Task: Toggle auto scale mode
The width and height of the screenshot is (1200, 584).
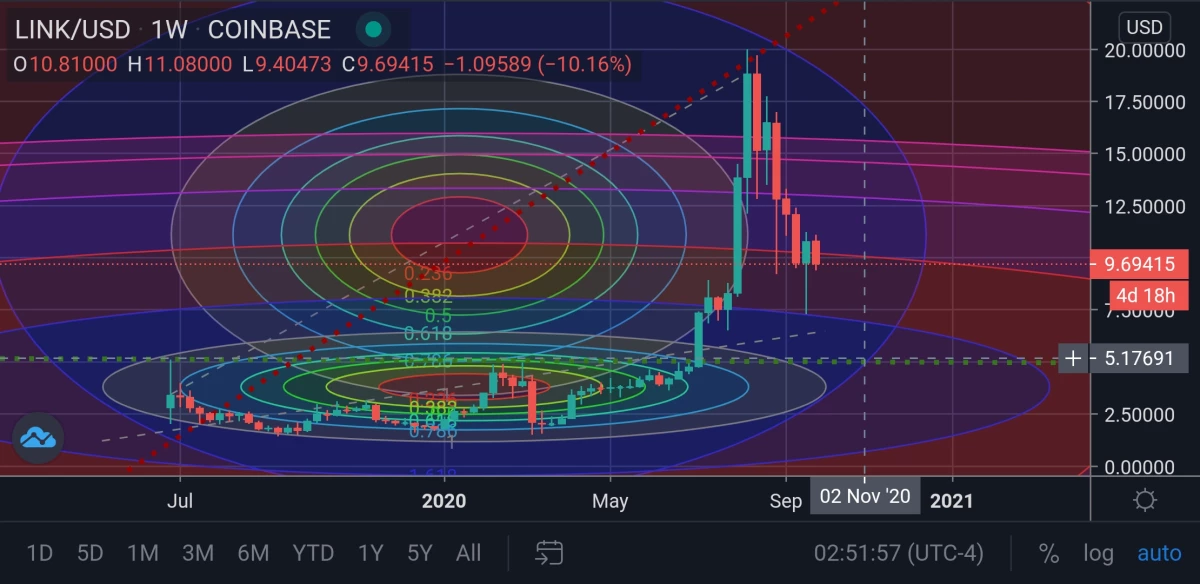Action: coord(1160,553)
